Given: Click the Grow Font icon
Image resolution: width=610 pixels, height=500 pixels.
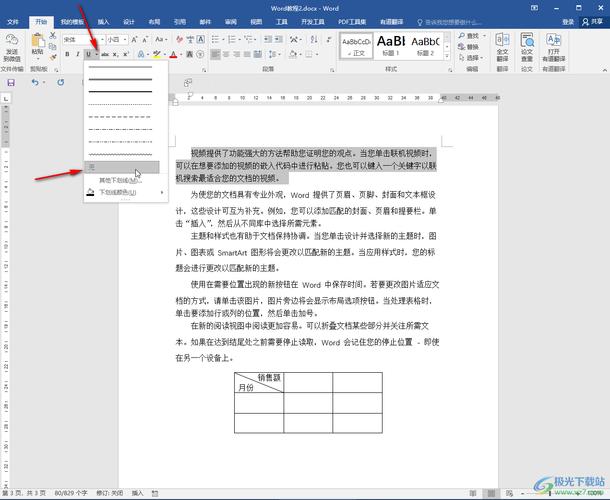Looking at the screenshot, I should [134, 40].
